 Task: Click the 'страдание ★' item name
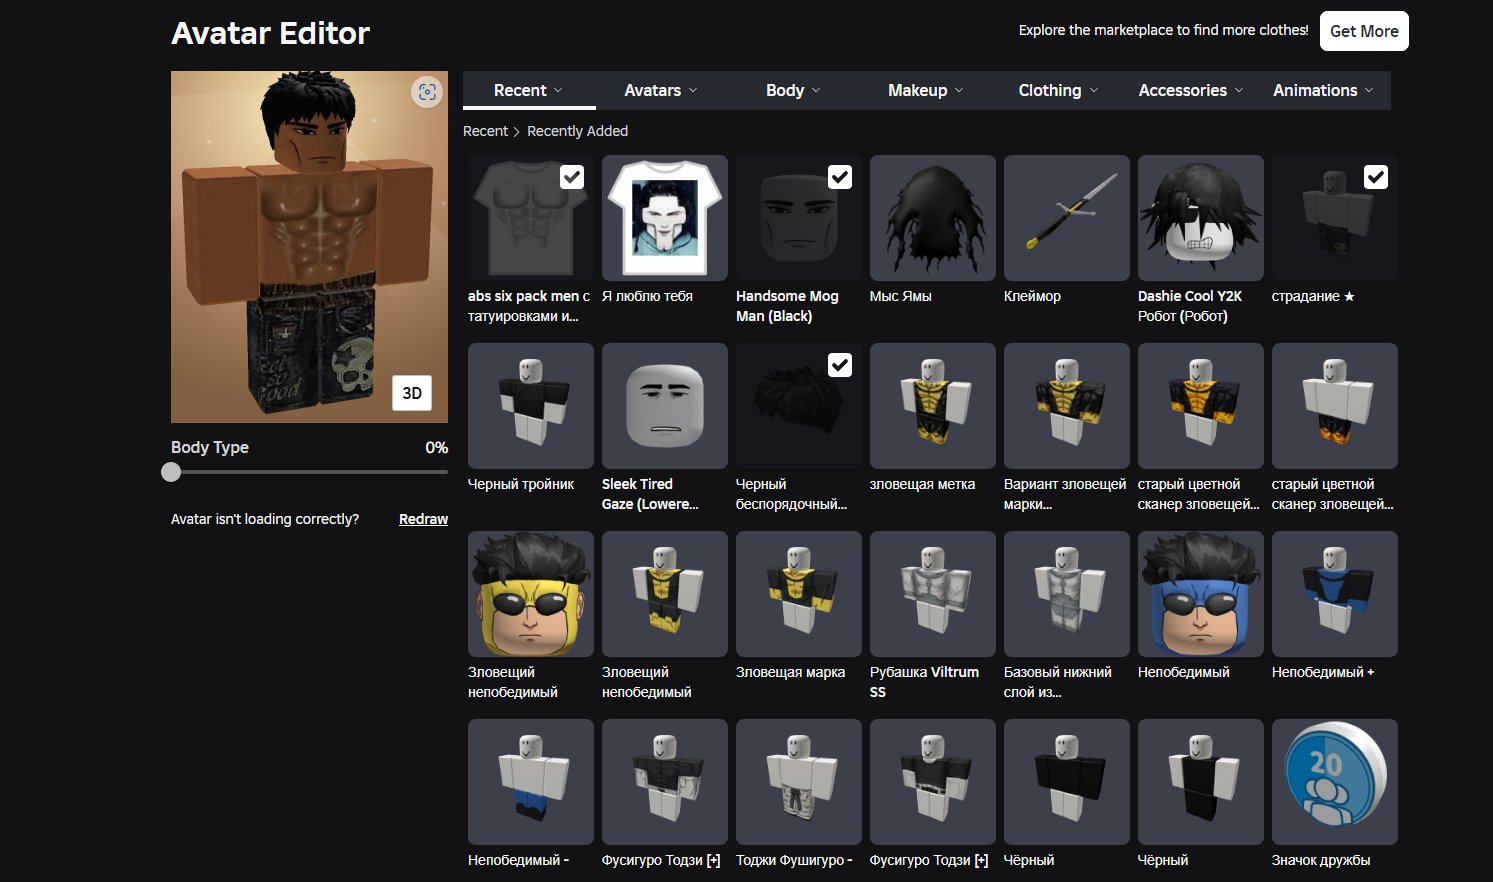click(x=1313, y=296)
